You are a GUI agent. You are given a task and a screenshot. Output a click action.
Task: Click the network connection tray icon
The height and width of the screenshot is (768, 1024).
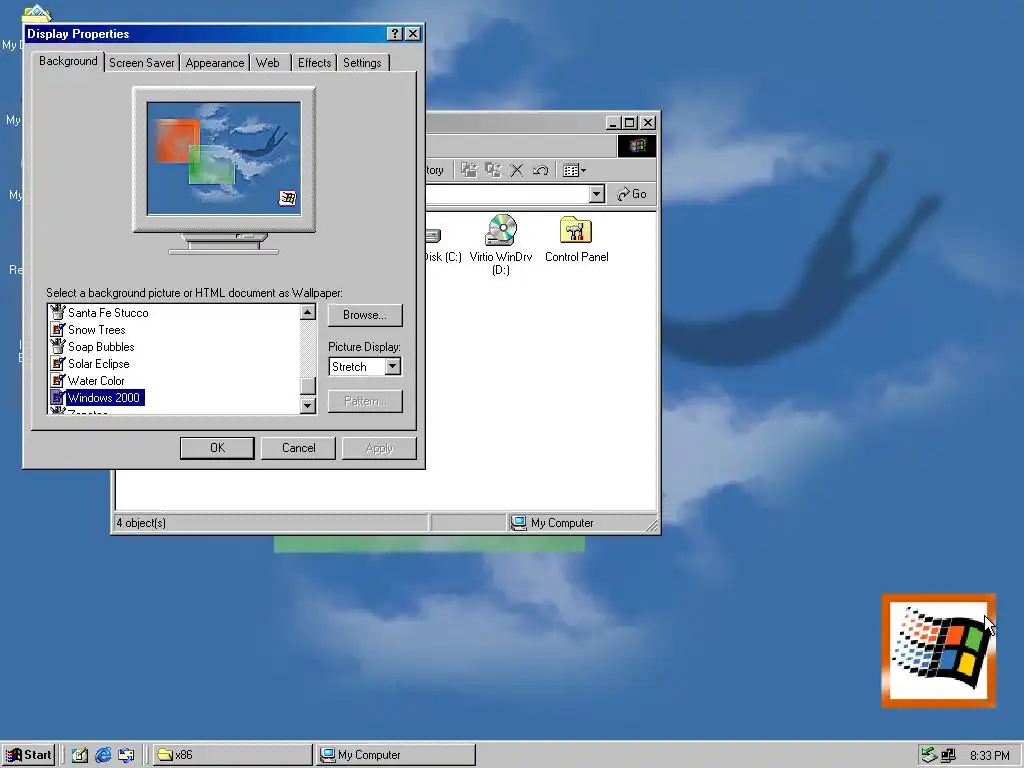click(x=948, y=756)
